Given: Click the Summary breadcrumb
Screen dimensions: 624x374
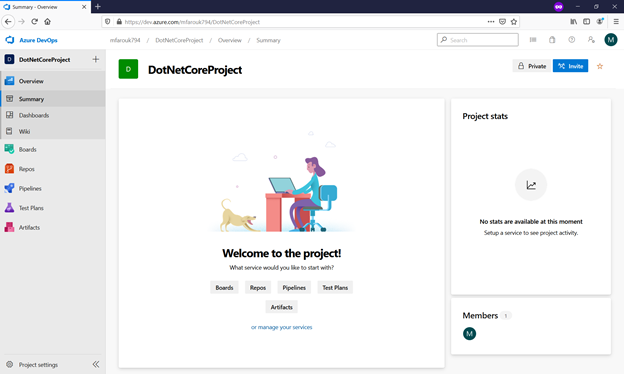Looking at the screenshot, I should 268,40.
